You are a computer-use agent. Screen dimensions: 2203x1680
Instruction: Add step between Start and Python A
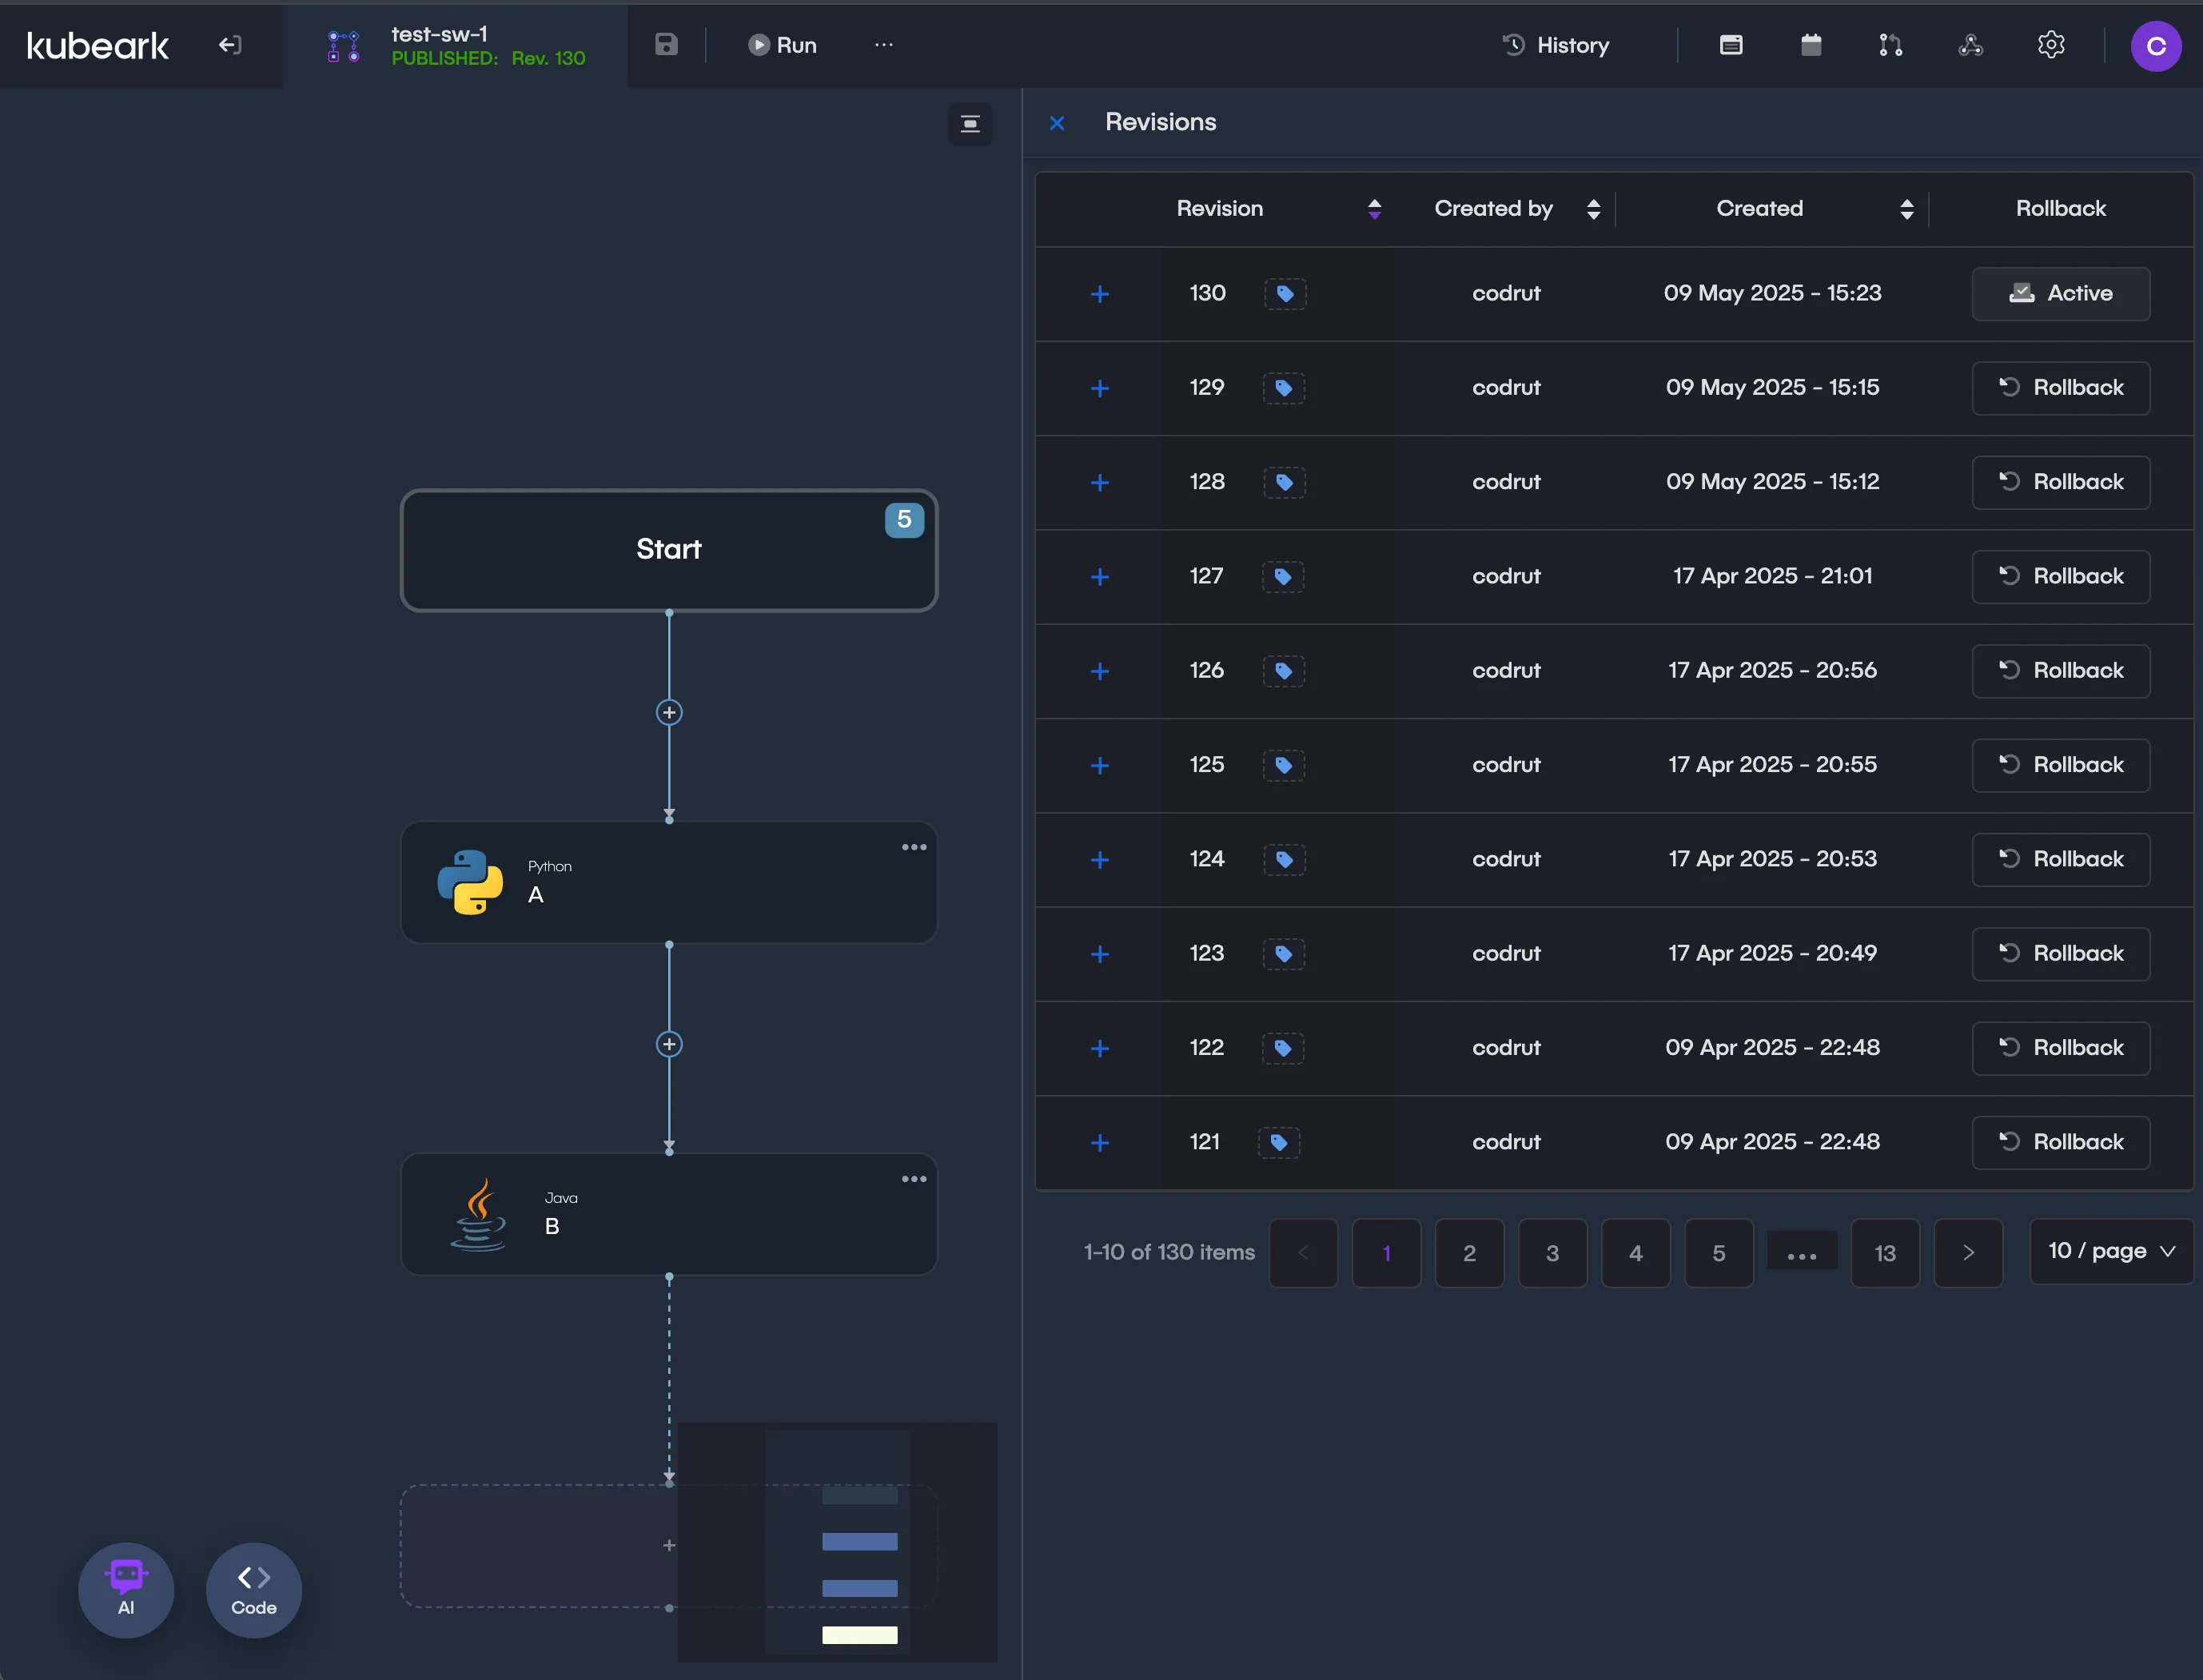[669, 712]
